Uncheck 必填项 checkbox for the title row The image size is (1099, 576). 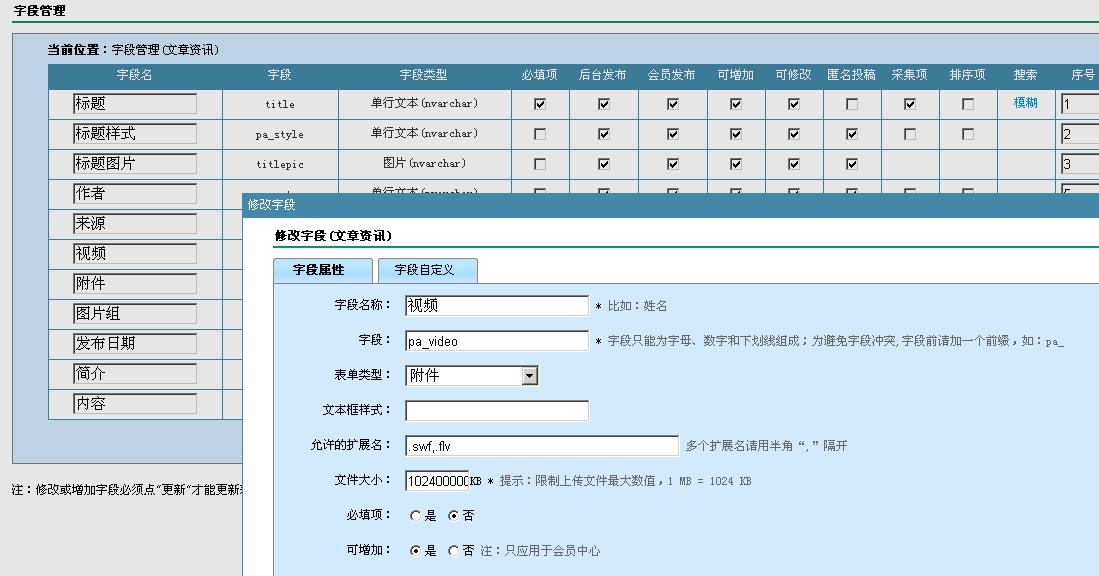point(540,104)
